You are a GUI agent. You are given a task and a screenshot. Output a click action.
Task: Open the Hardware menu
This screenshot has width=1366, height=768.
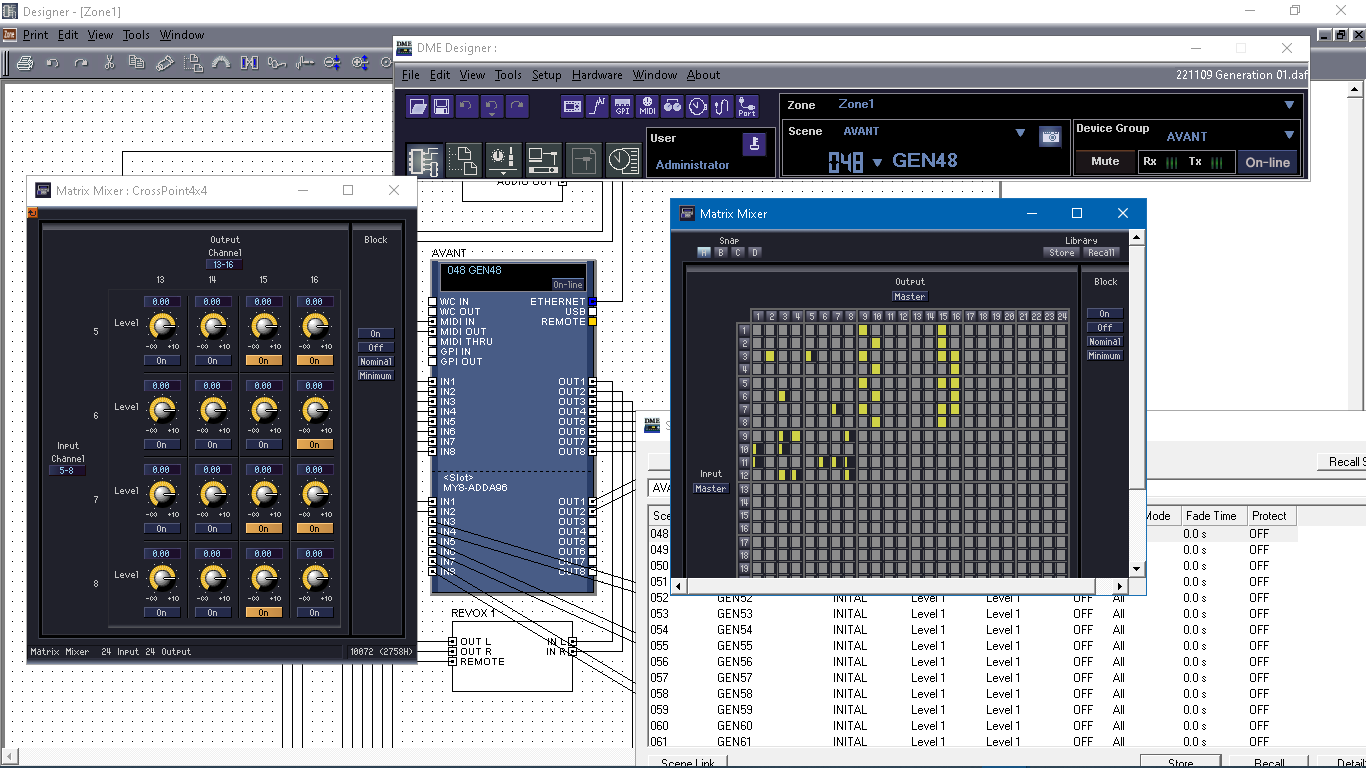[597, 75]
